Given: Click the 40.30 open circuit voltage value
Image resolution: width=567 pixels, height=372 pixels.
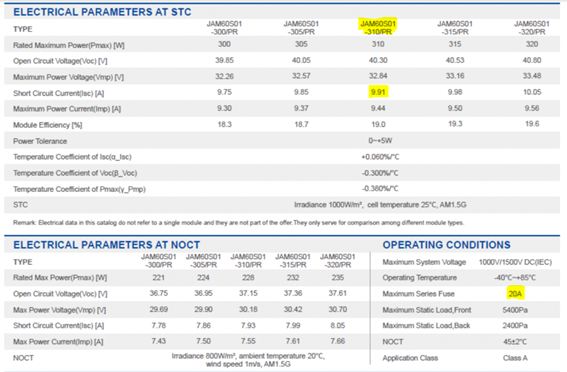Looking at the screenshot, I should 378,60.
